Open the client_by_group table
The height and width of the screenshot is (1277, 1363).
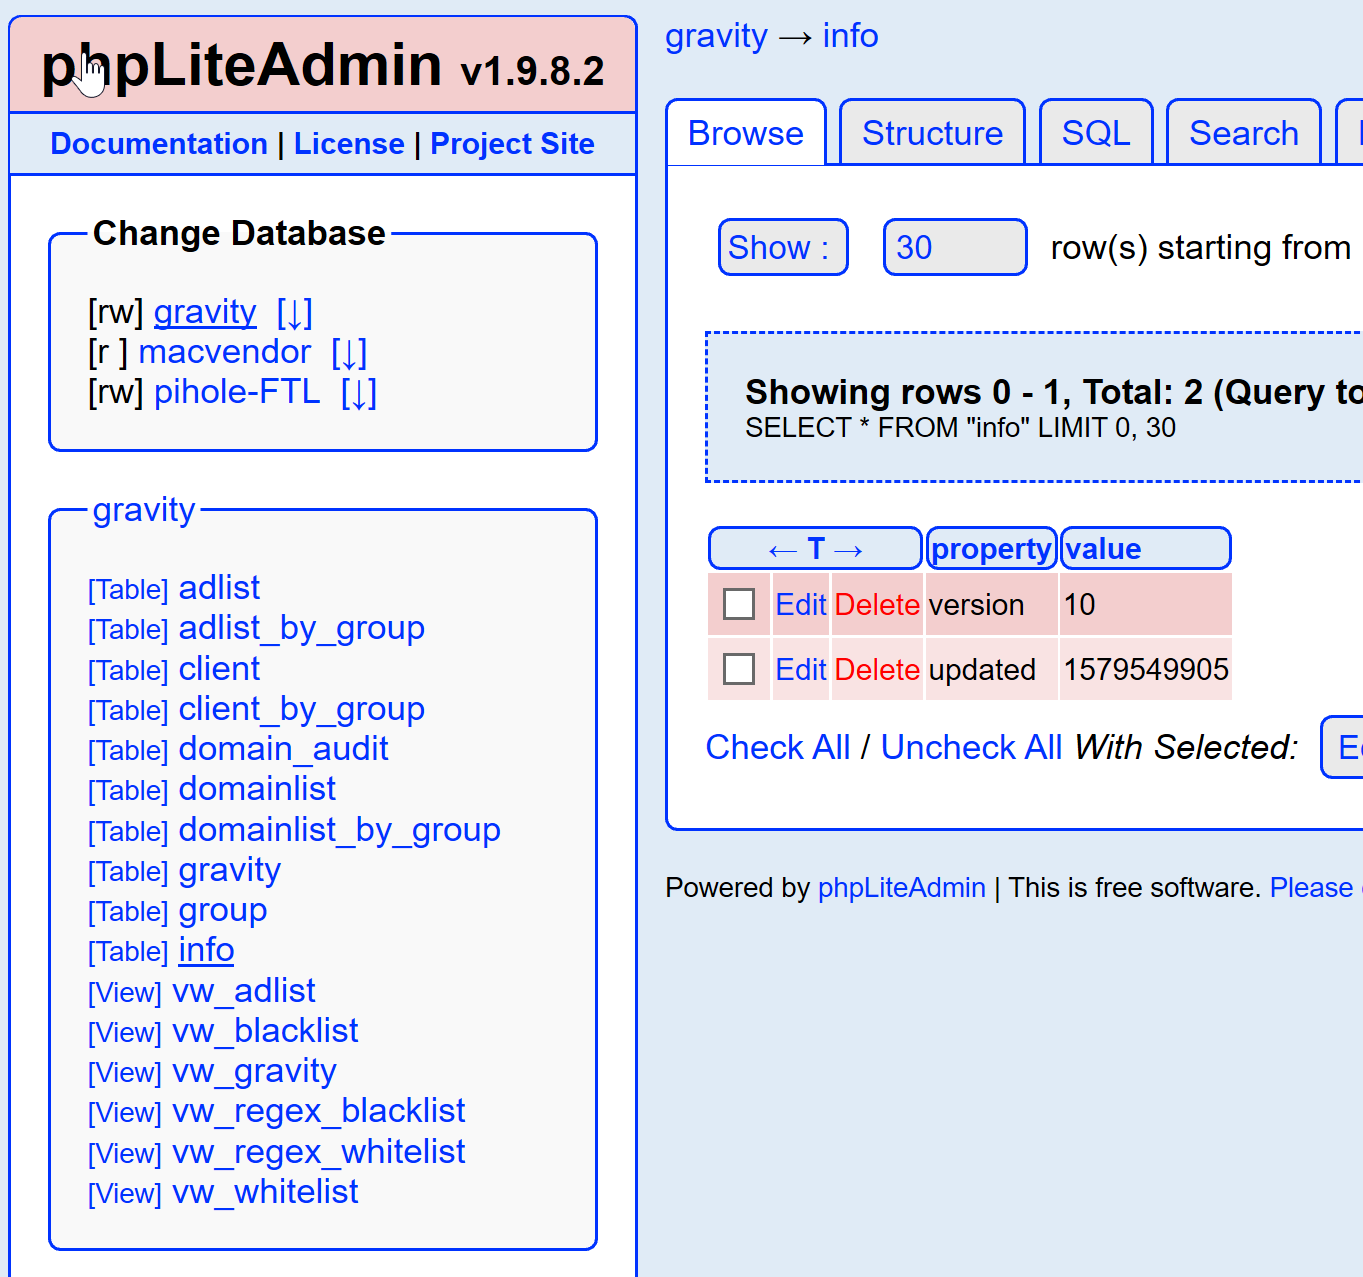[x=302, y=709]
